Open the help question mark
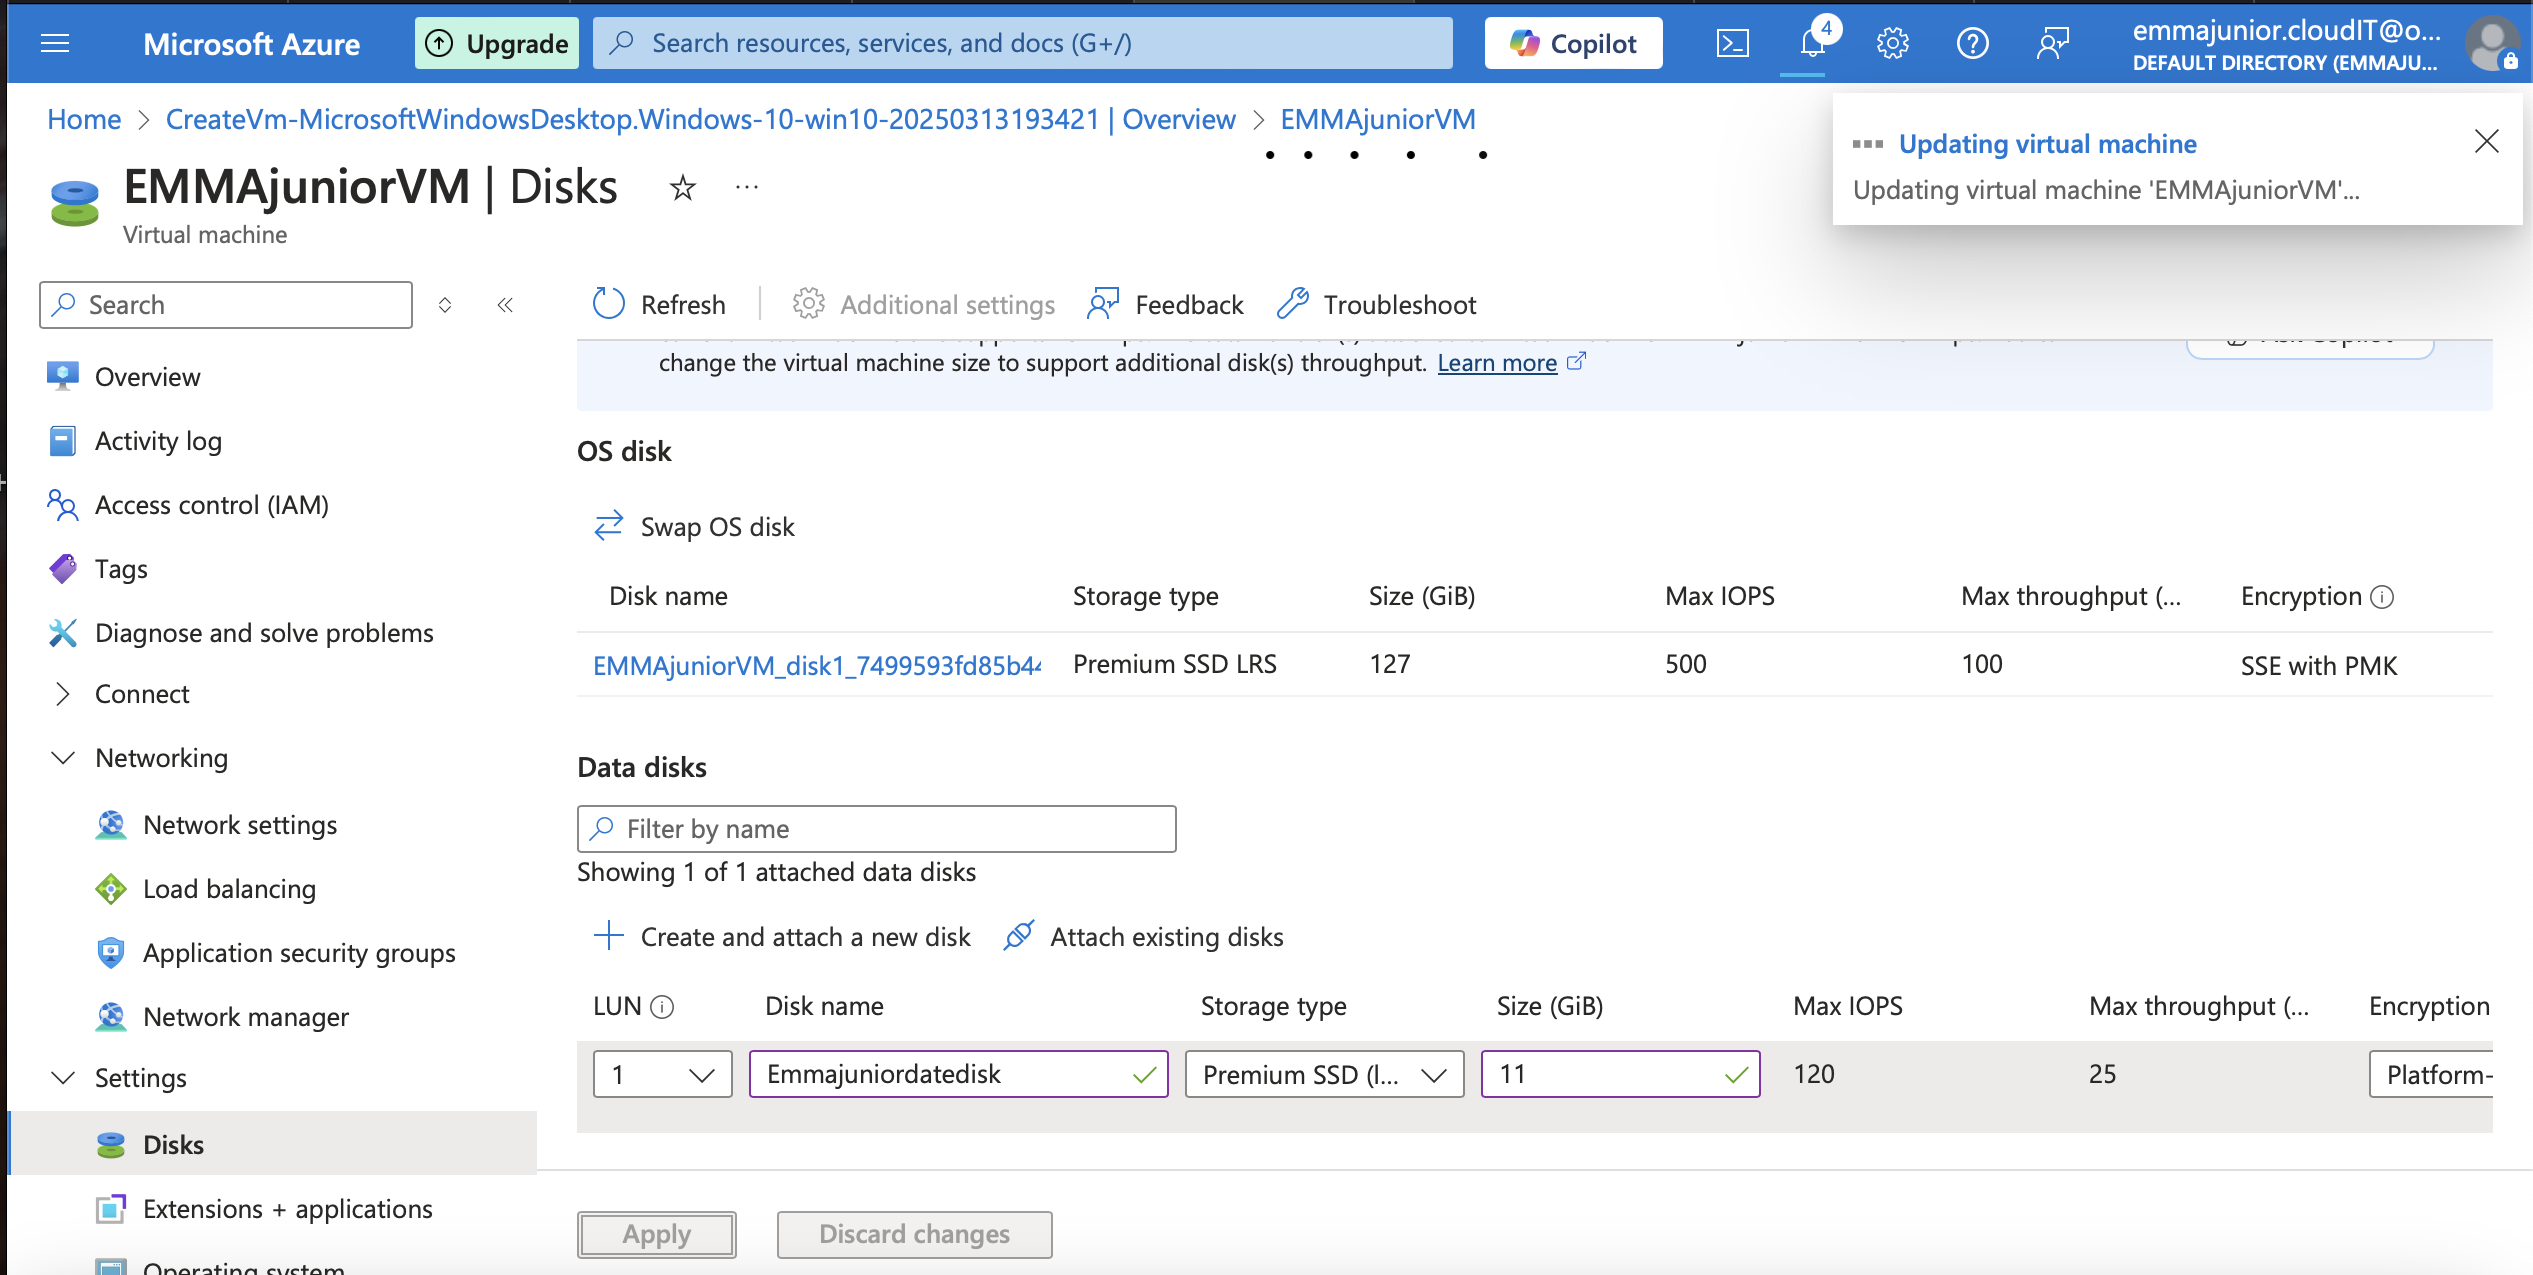This screenshot has width=2533, height=1275. [x=1972, y=43]
